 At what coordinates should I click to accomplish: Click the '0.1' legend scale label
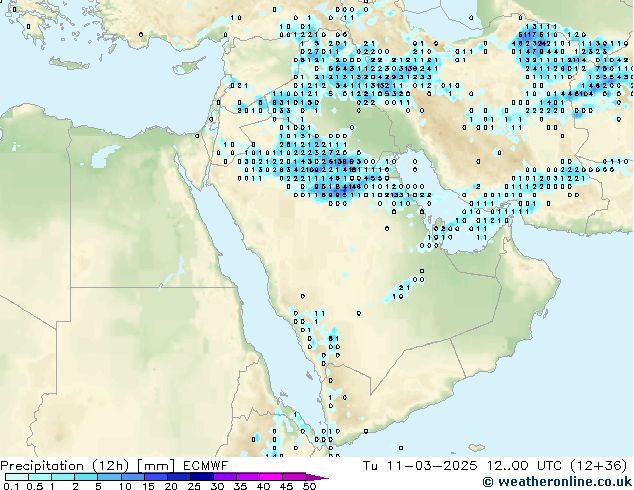tap(11, 486)
